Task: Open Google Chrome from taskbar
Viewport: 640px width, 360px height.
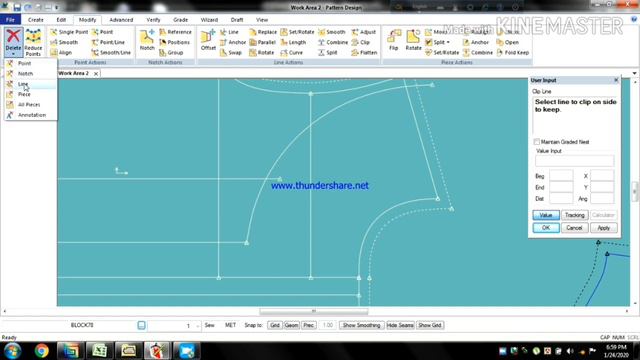Action: click(41, 351)
